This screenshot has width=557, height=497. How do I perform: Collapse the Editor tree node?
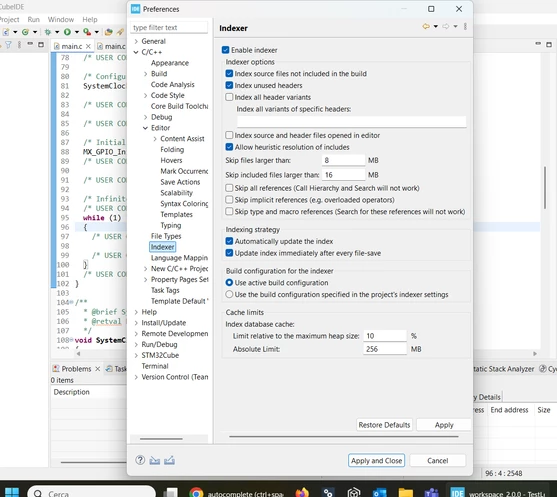pos(145,128)
